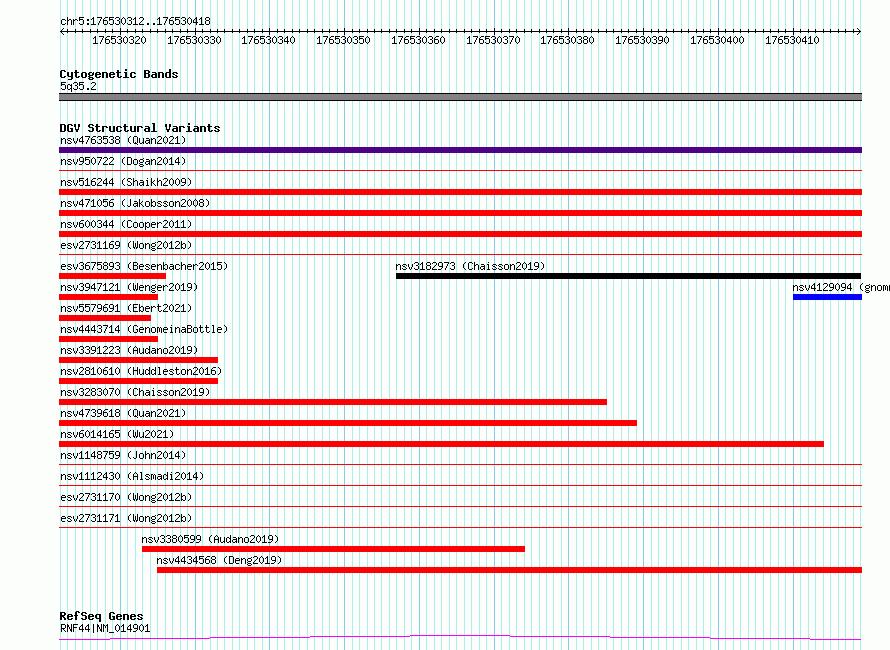Click nsv3182973 (Chaisson2019) label
Viewport: 890px width, 650px height.
coord(470,266)
